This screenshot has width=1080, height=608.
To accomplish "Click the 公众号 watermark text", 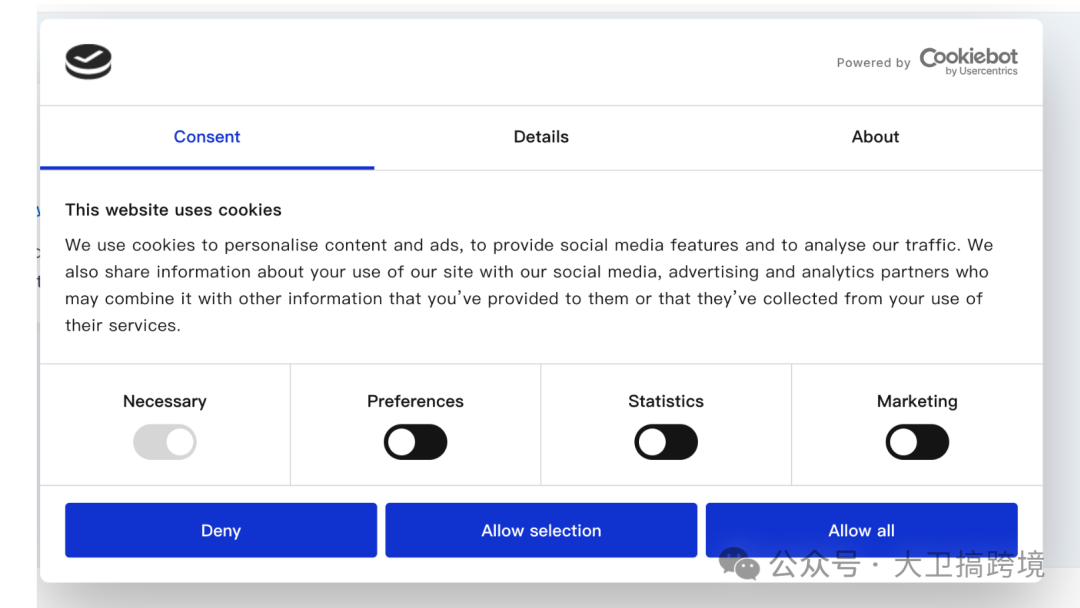I will pyautogui.click(x=815, y=565).
